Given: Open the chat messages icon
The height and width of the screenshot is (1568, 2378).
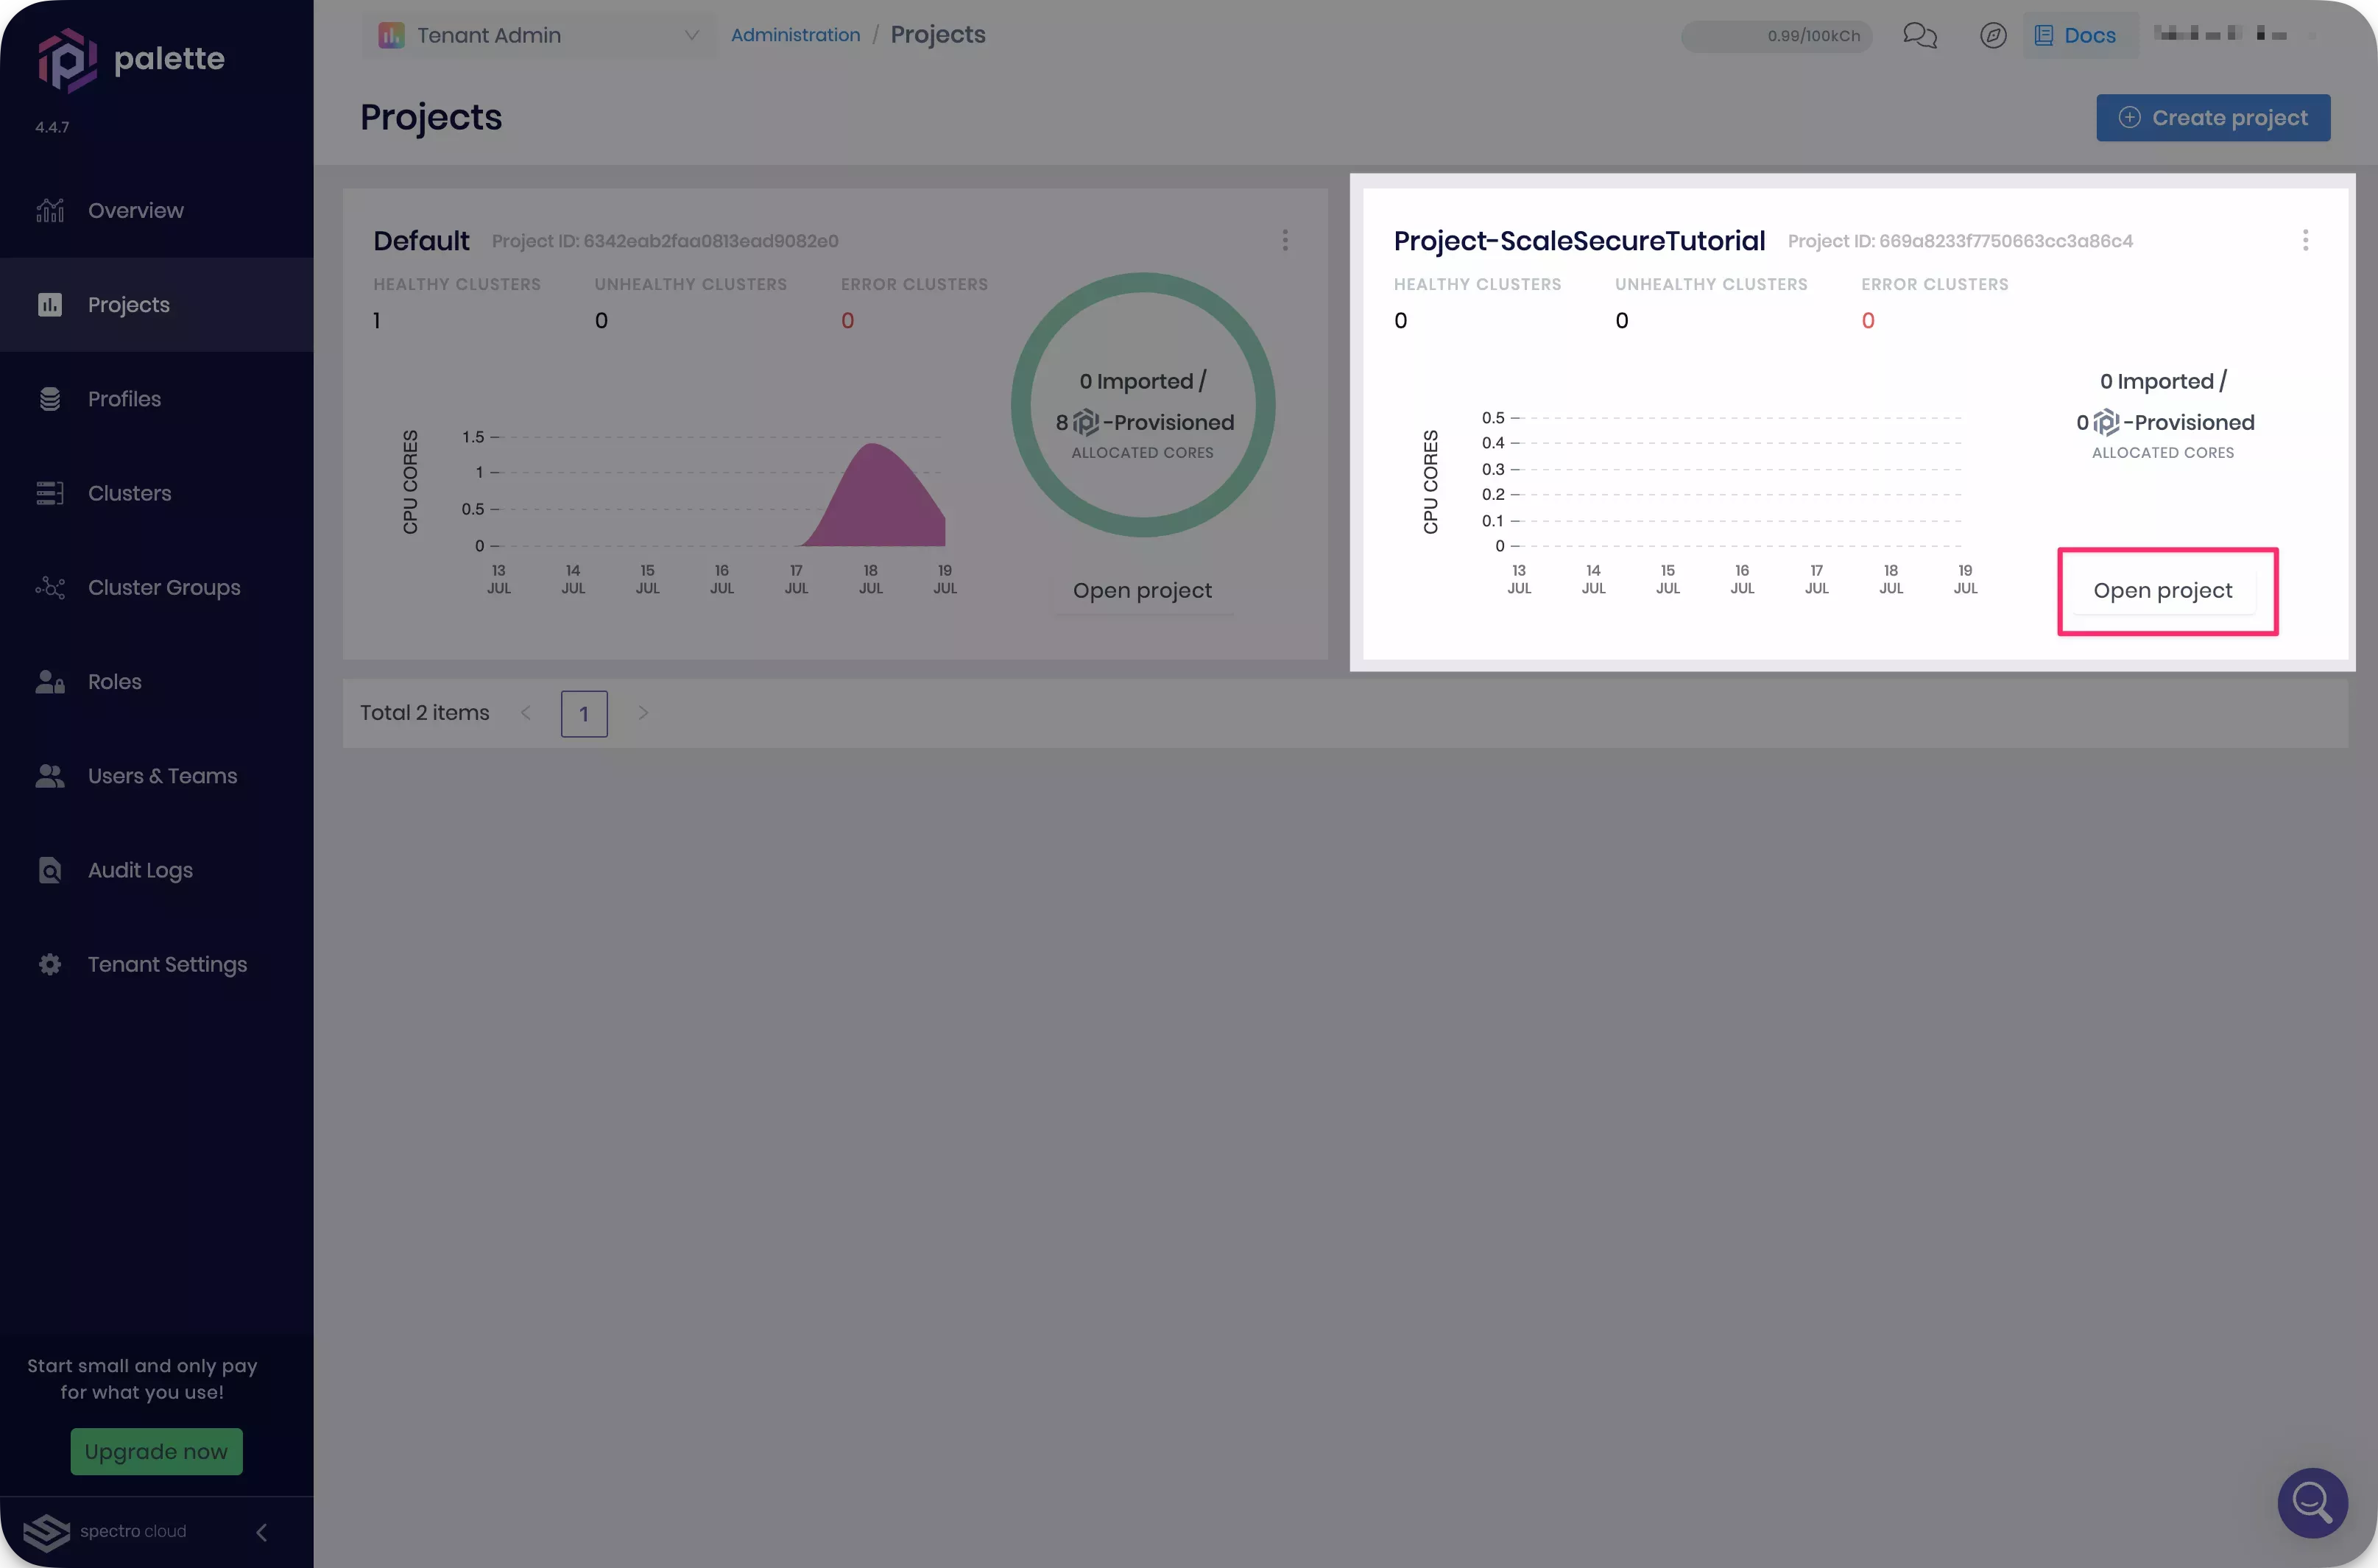Looking at the screenshot, I should 1919,36.
